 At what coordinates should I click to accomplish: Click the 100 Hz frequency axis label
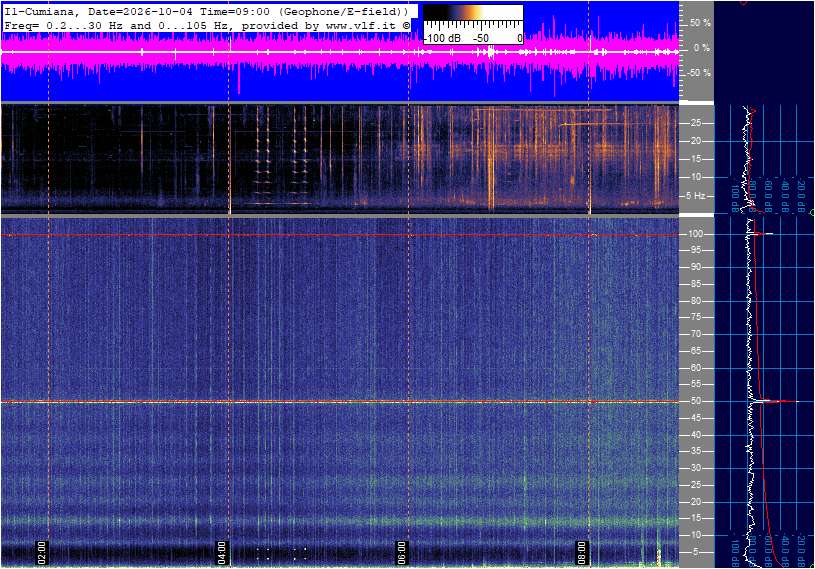pyautogui.click(x=695, y=234)
